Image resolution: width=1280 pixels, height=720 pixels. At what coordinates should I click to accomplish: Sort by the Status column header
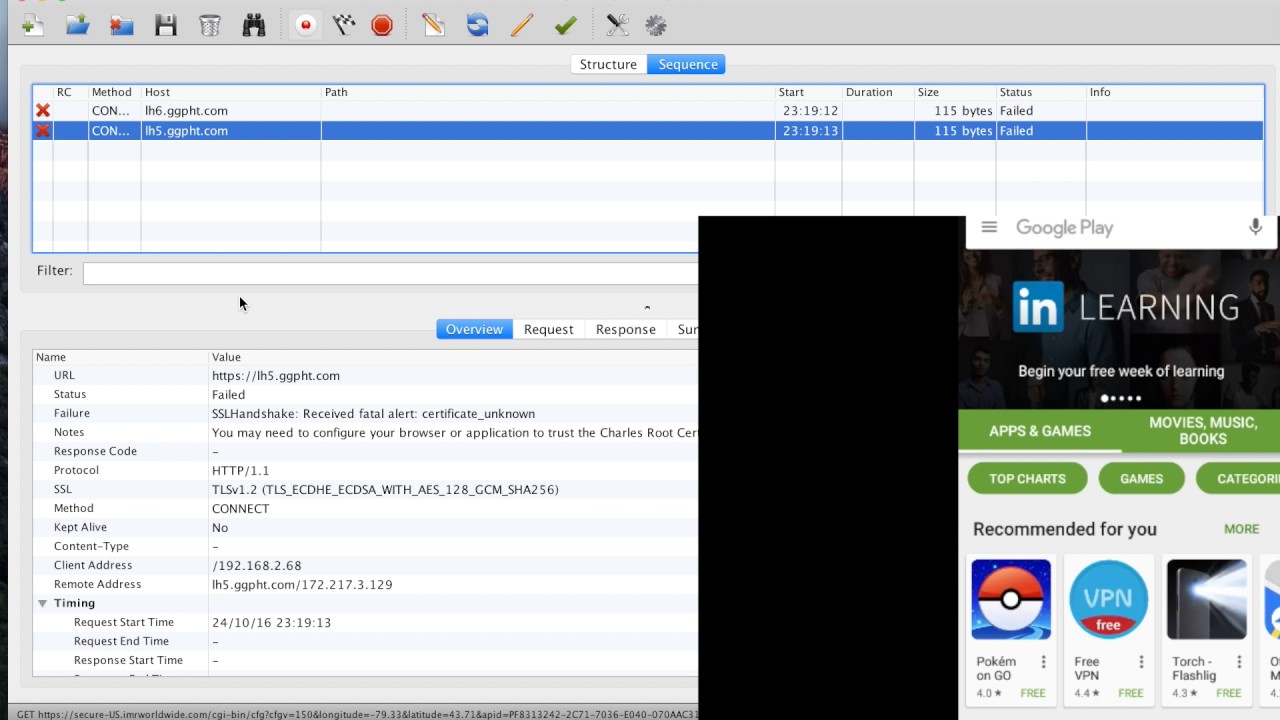pyautogui.click(x=1040, y=92)
